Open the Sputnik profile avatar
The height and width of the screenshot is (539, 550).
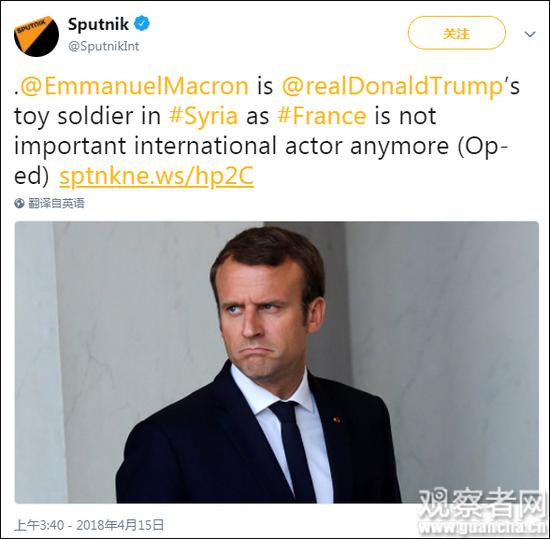(x=36, y=35)
